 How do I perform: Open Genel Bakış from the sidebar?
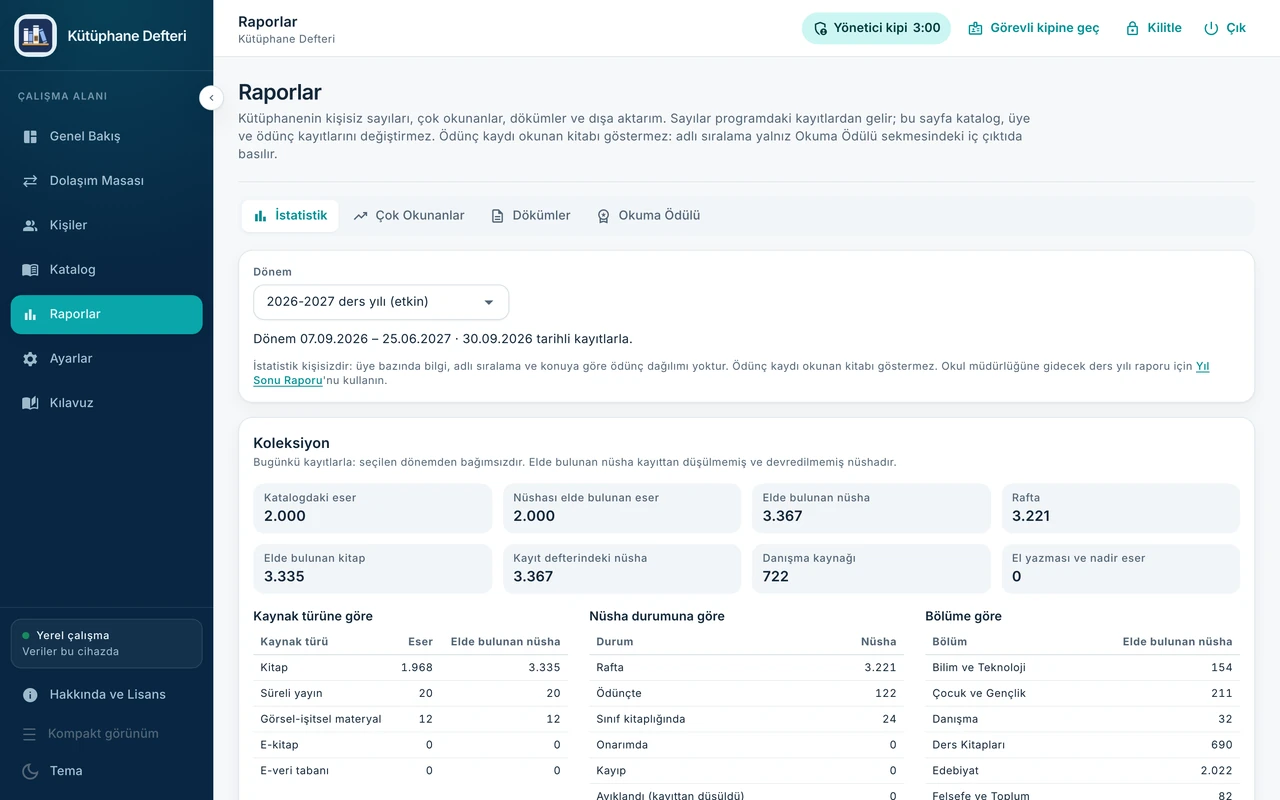coord(106,136)
